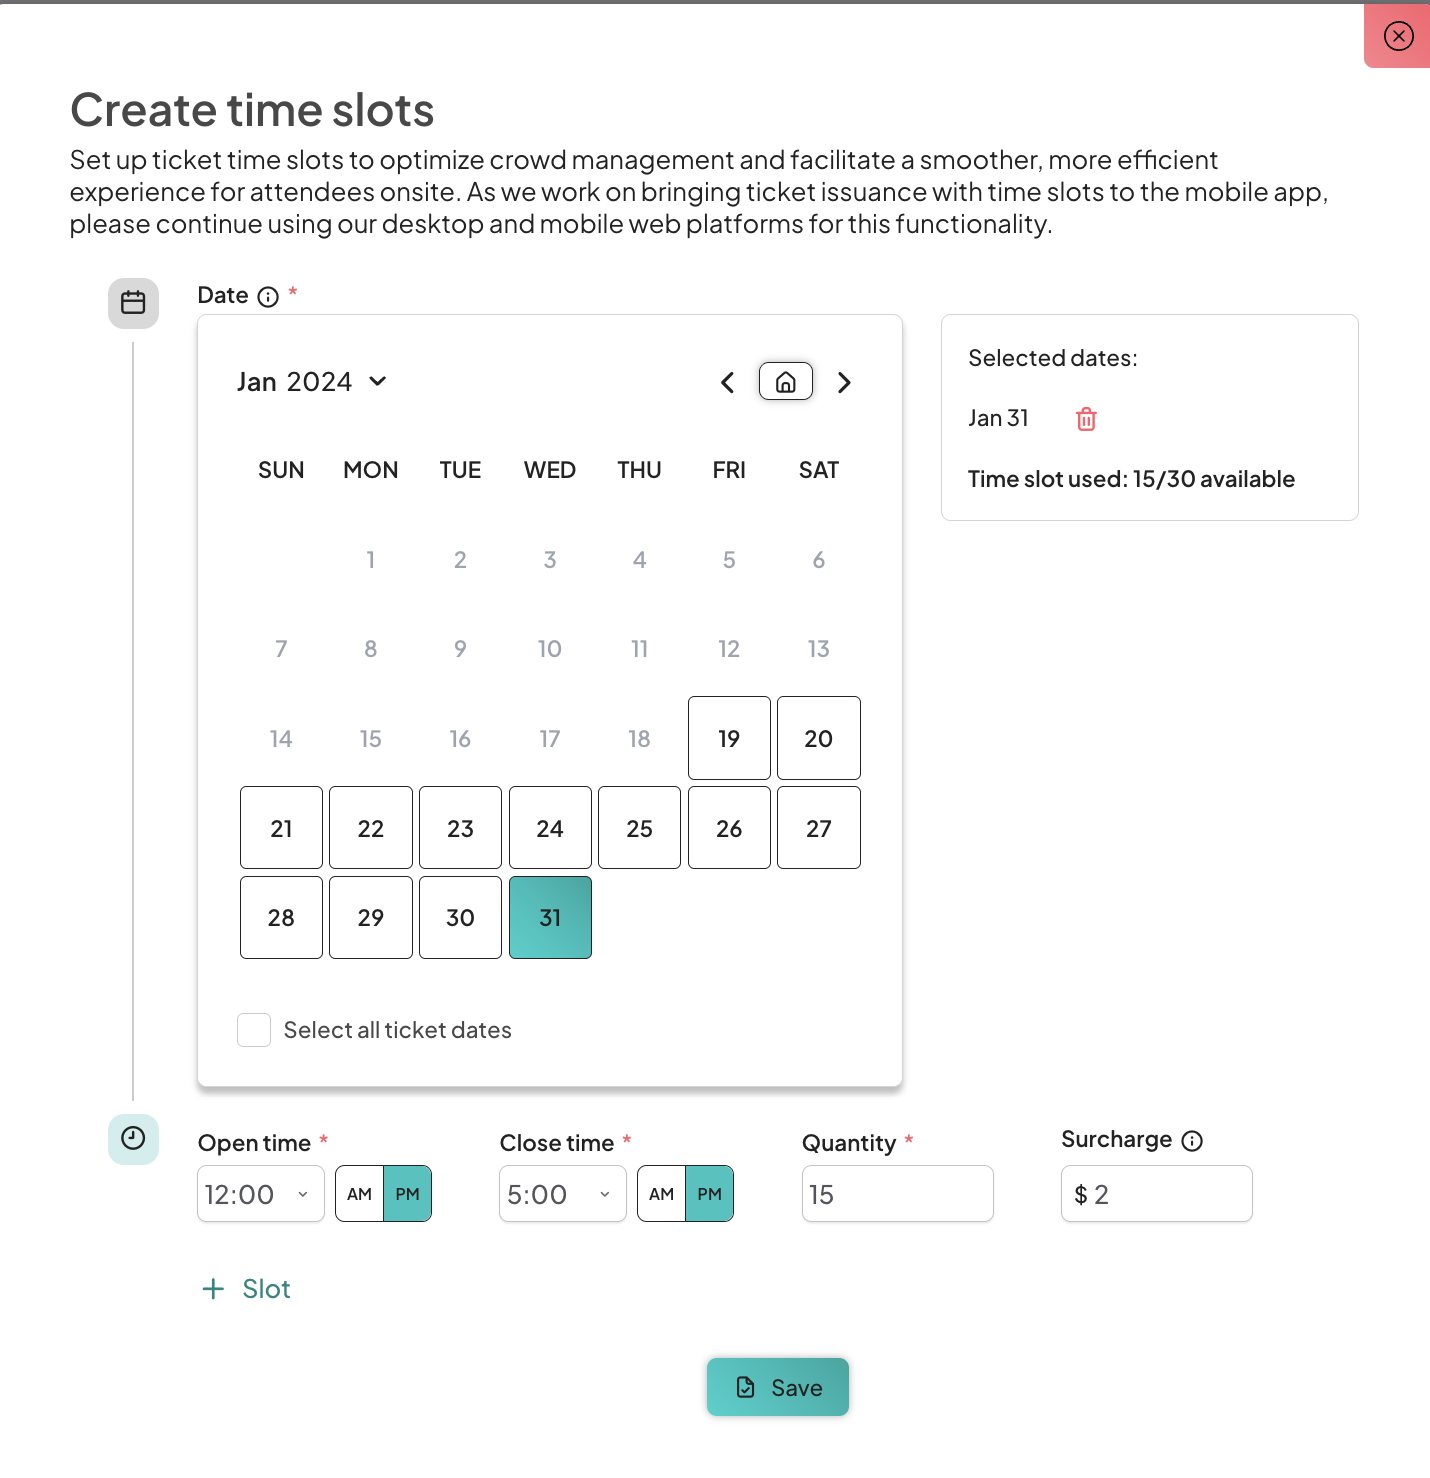Image resolution: width=1430 pixels, height=1478 pixels.
Task: Go to previous month arrow
Action: tap(728, 382)
